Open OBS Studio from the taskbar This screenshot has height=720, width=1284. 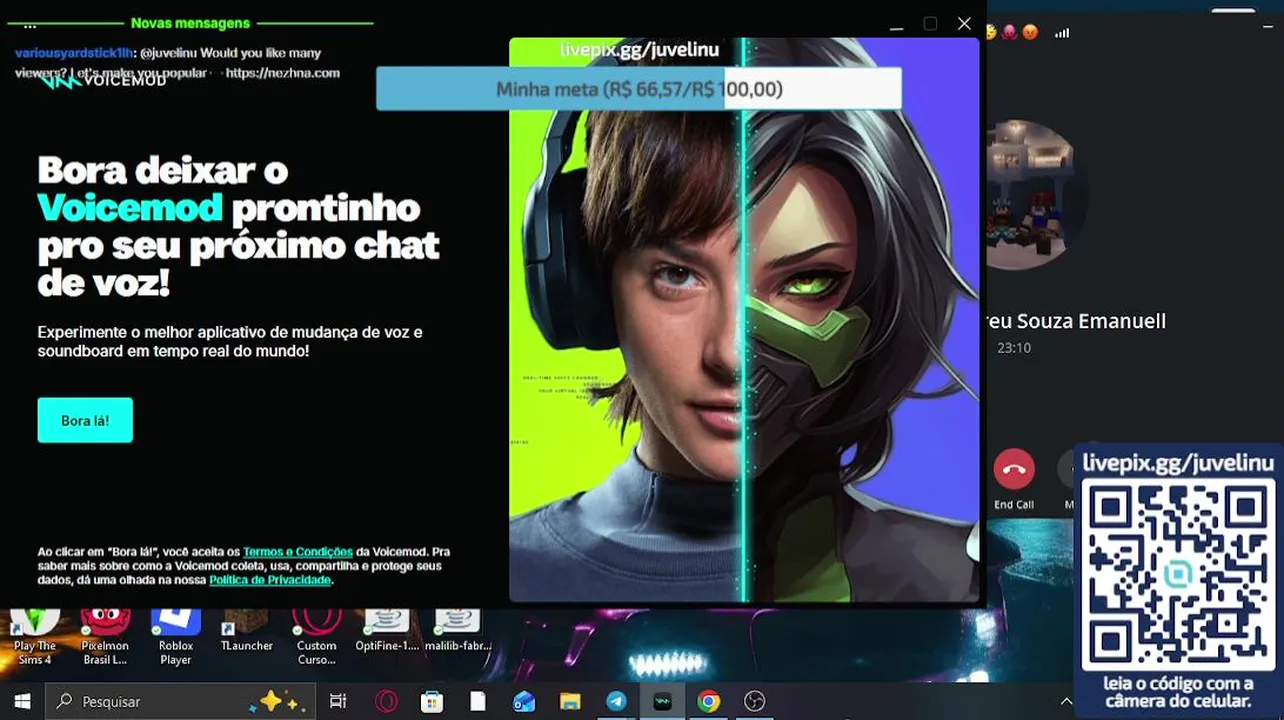click(754, 701)
